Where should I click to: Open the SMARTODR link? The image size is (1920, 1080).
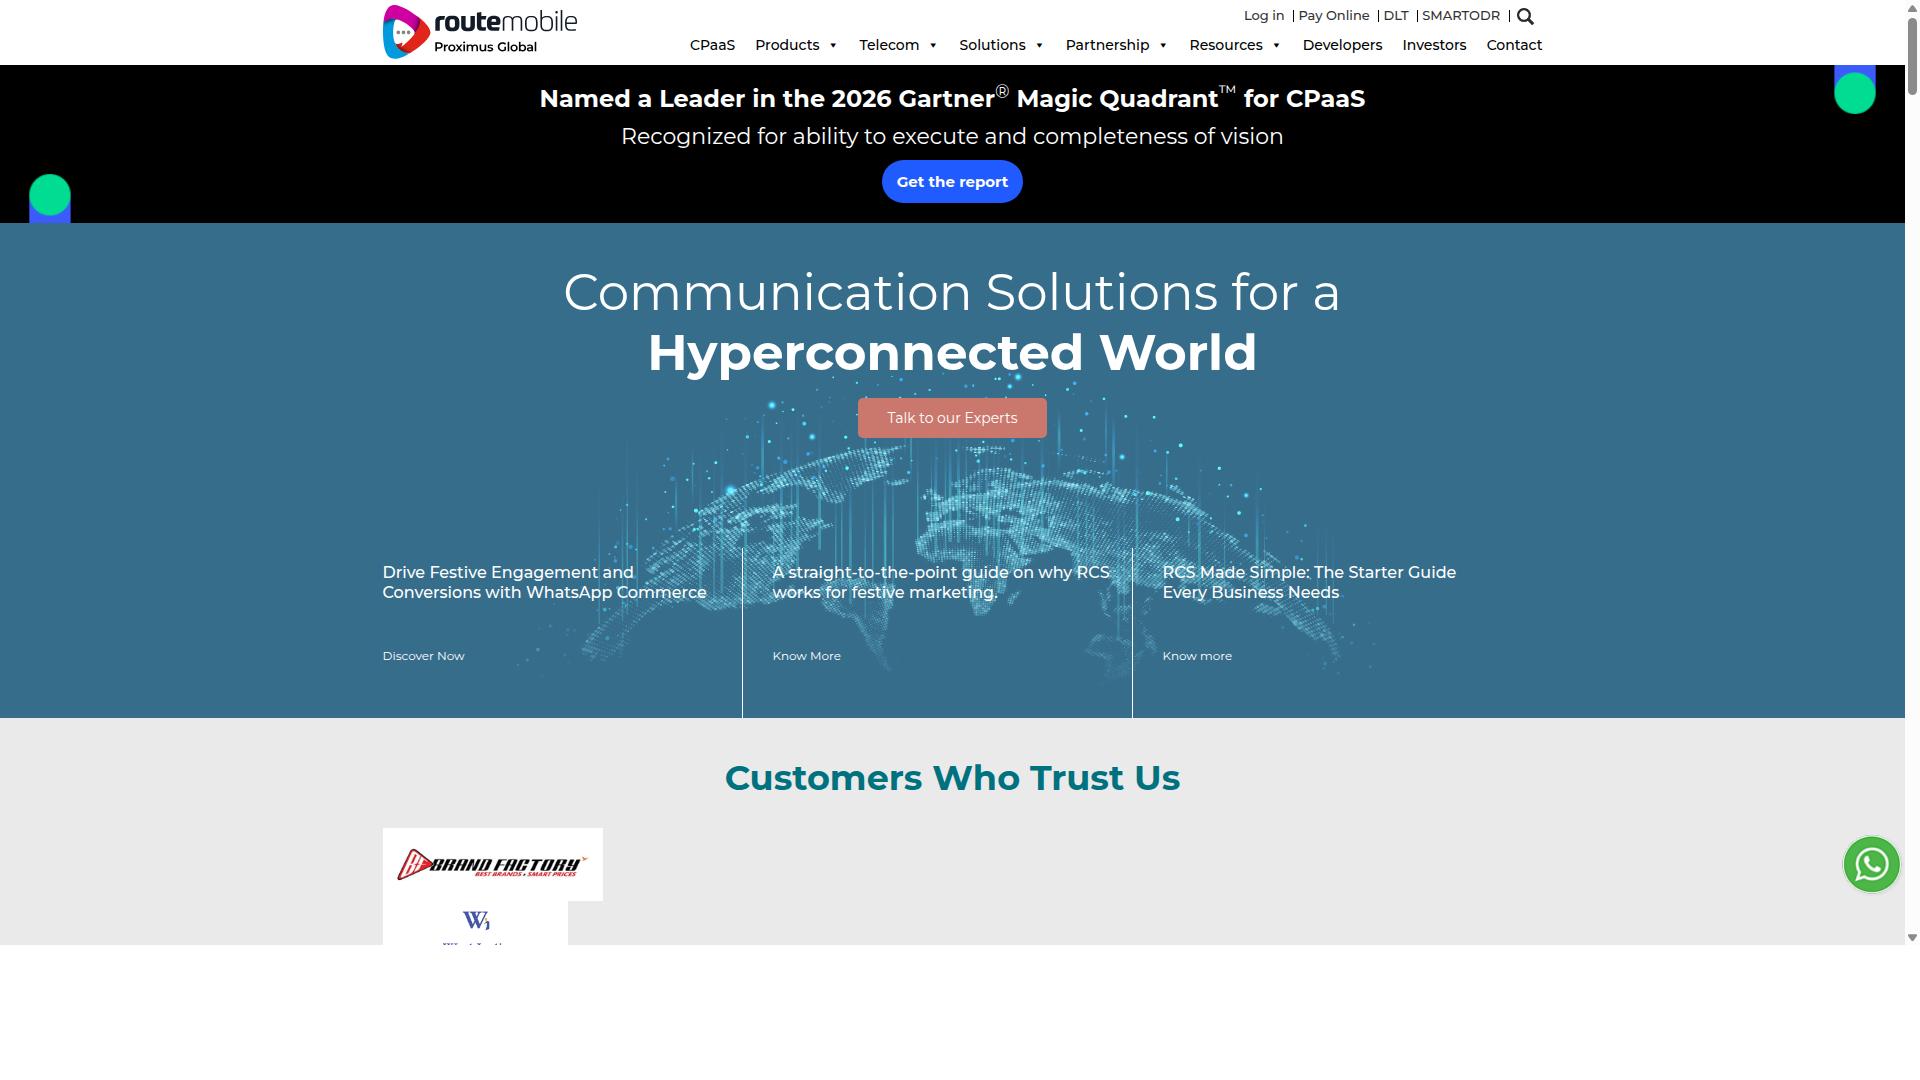pos(1461,16)
